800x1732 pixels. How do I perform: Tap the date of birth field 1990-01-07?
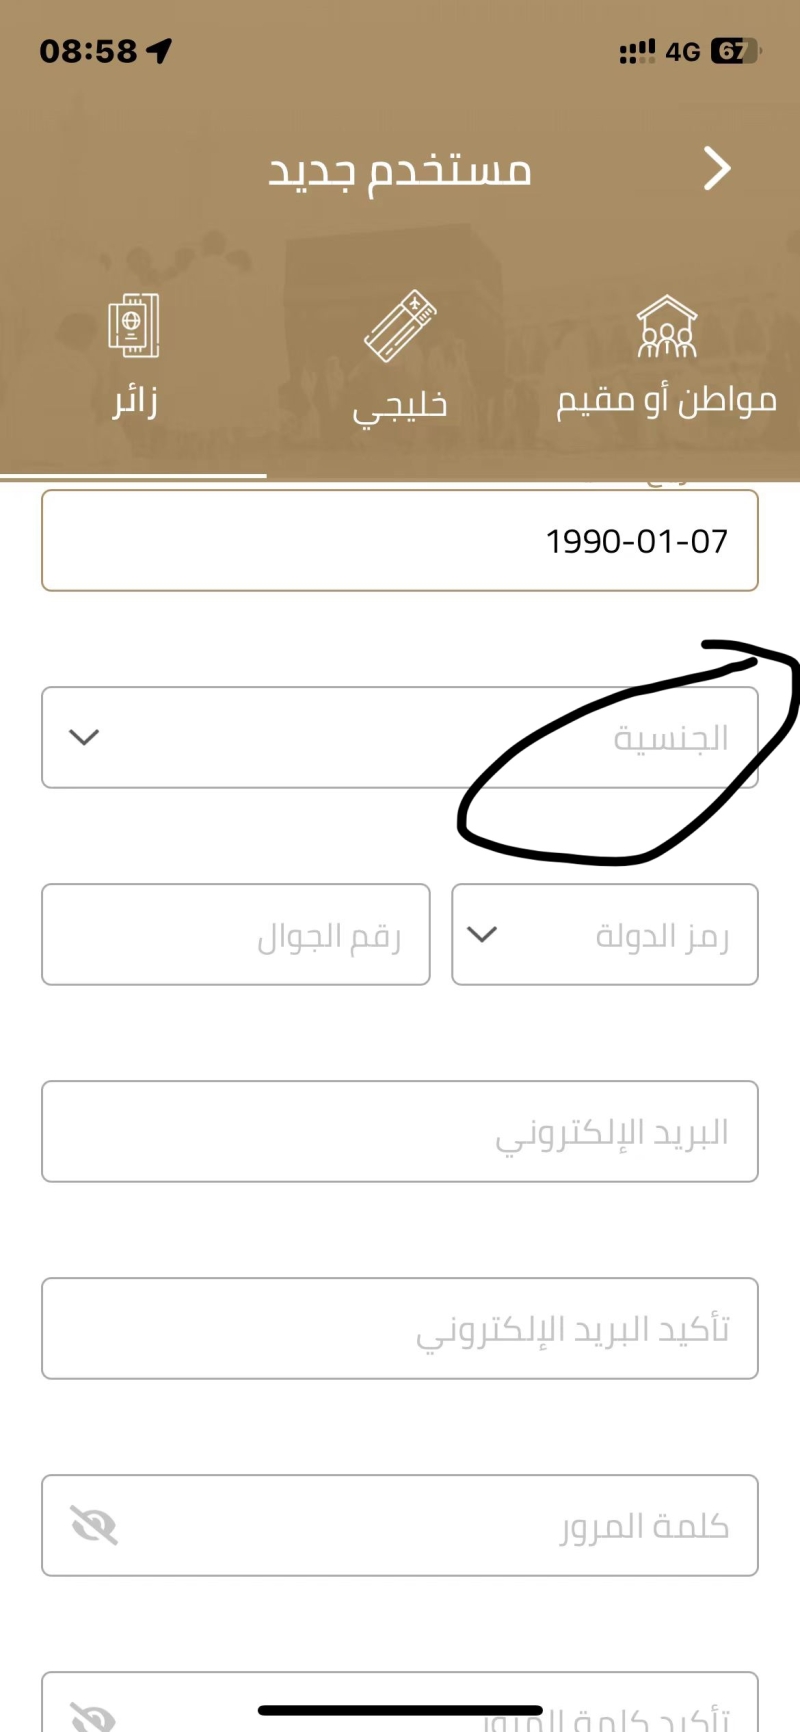point(400,541)
